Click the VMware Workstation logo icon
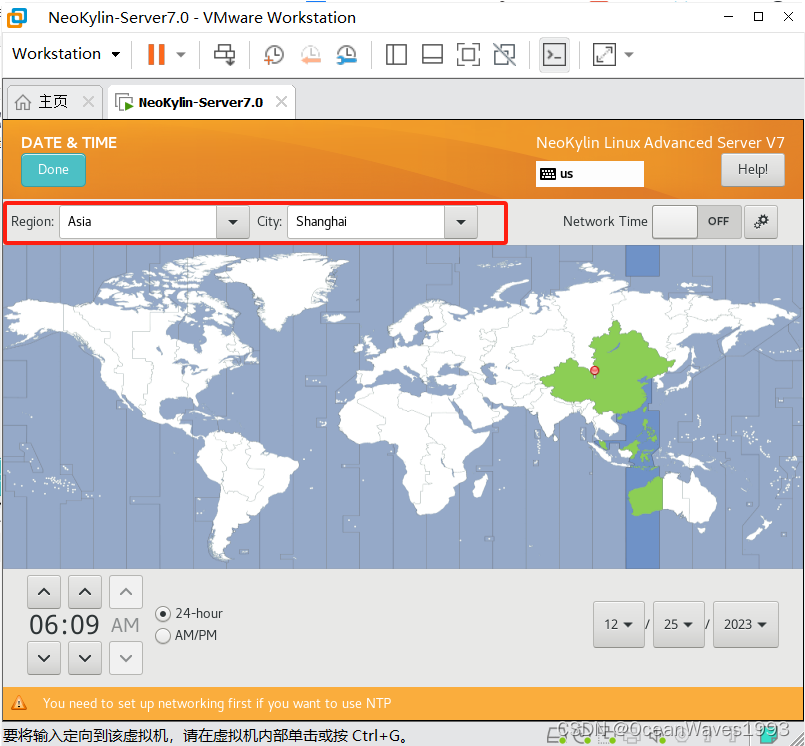The height and width of the screenshot is (746, 805). [x=17, y=17]
